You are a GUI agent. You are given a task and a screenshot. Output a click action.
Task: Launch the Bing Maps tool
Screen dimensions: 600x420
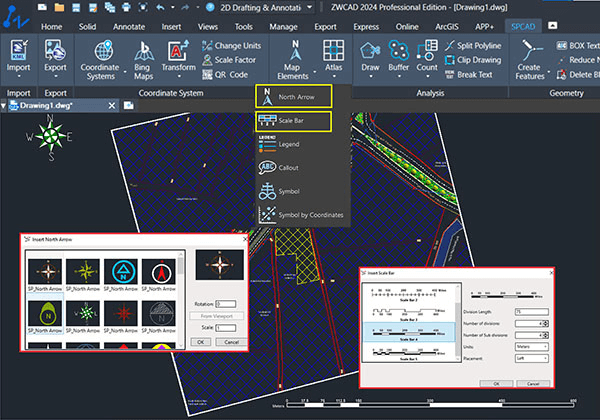point(144,51)
